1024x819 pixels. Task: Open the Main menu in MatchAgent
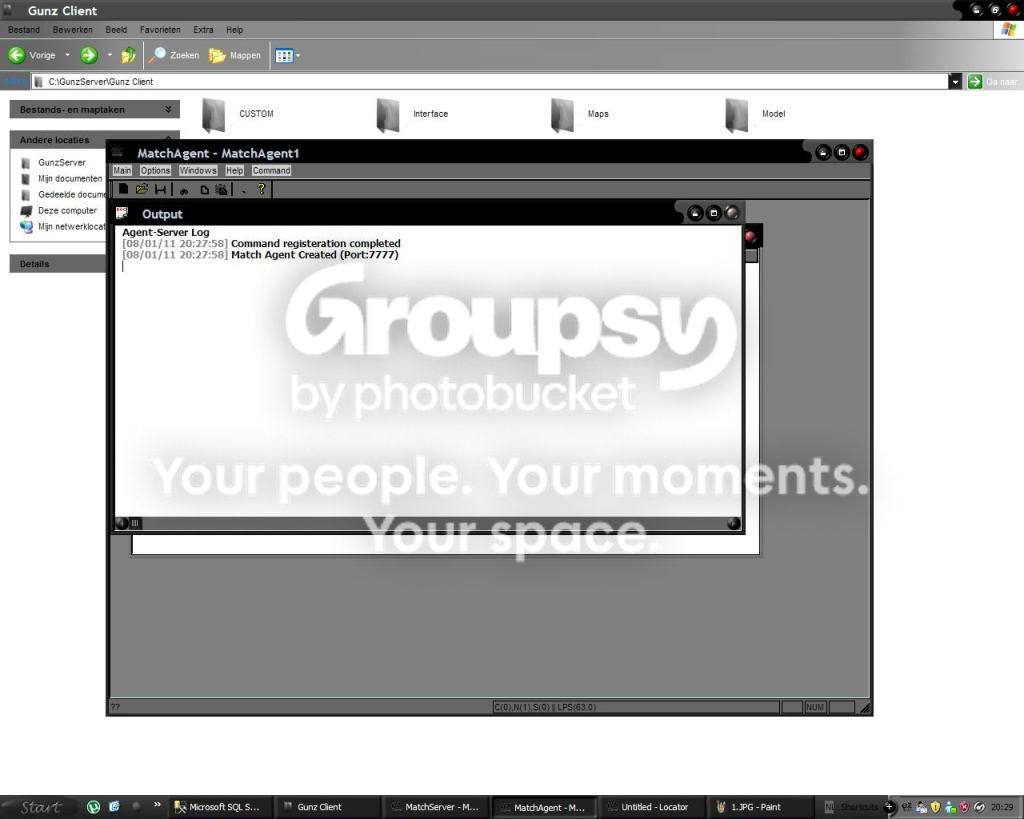(122, 170)
